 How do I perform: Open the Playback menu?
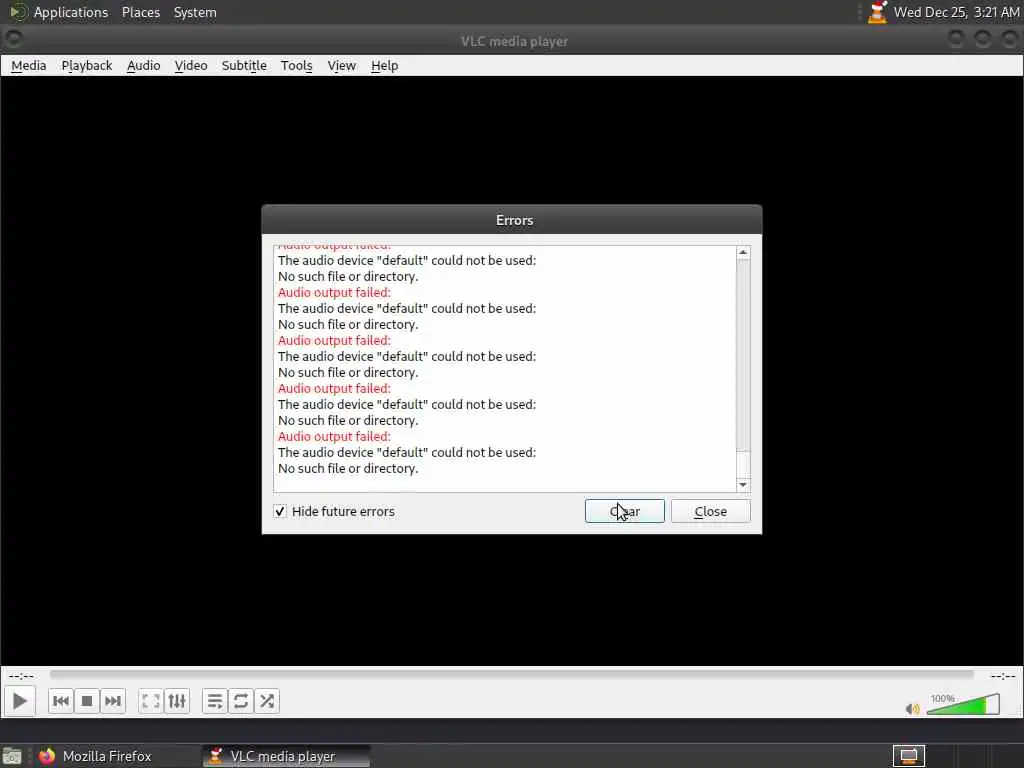point(87,65)
